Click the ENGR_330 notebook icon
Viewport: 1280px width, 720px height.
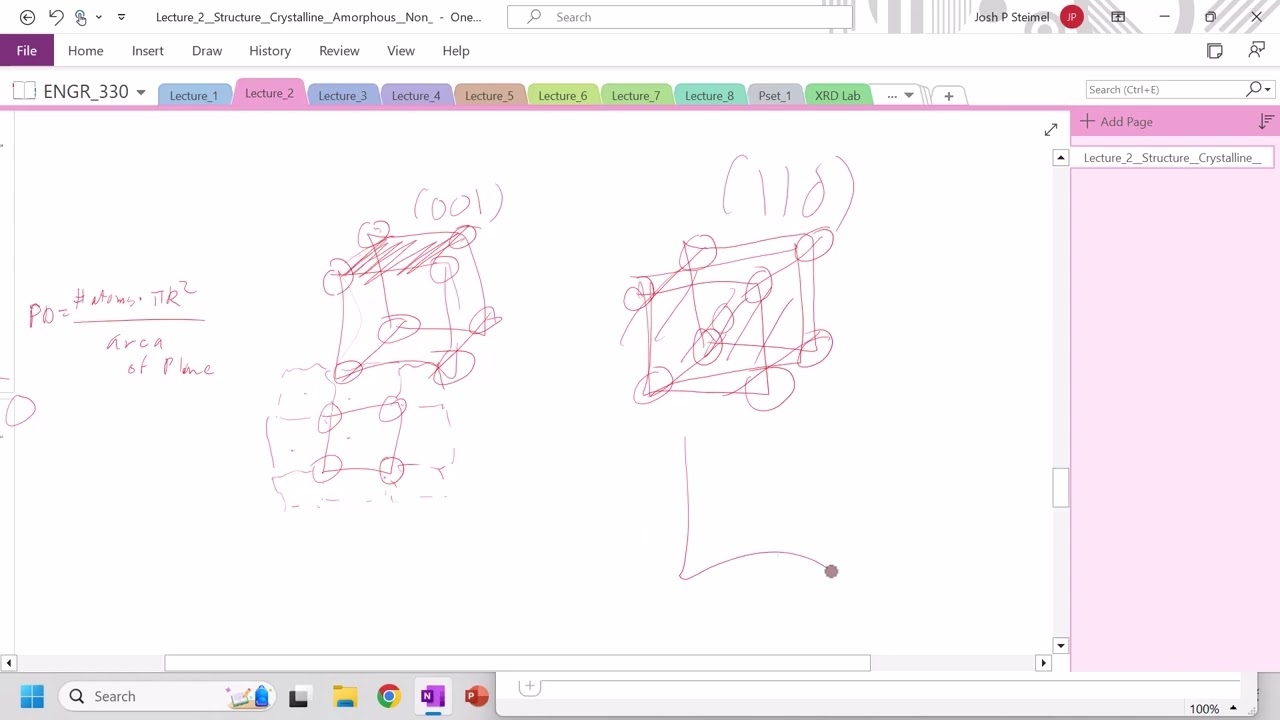click(x=24, y=91)
